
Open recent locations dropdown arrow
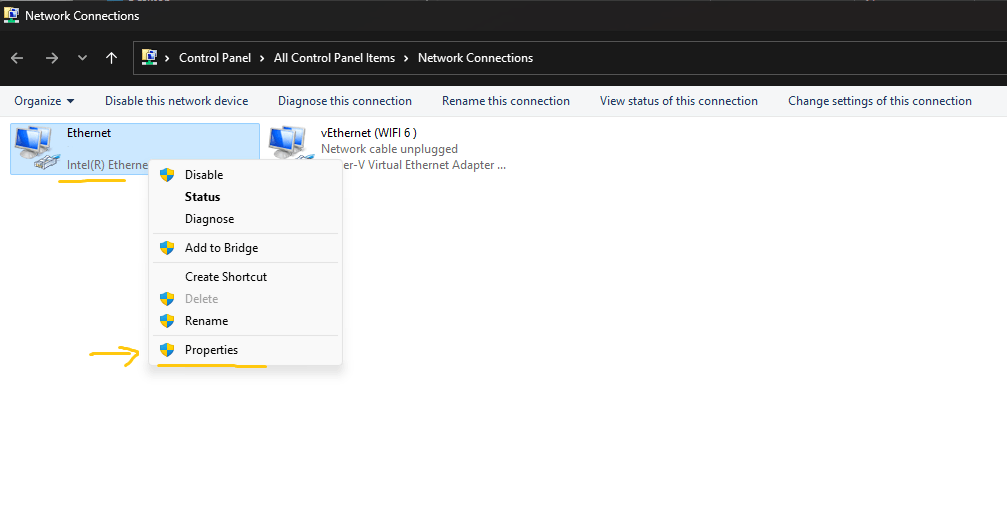pyautogui.click(x=82, y=58)
